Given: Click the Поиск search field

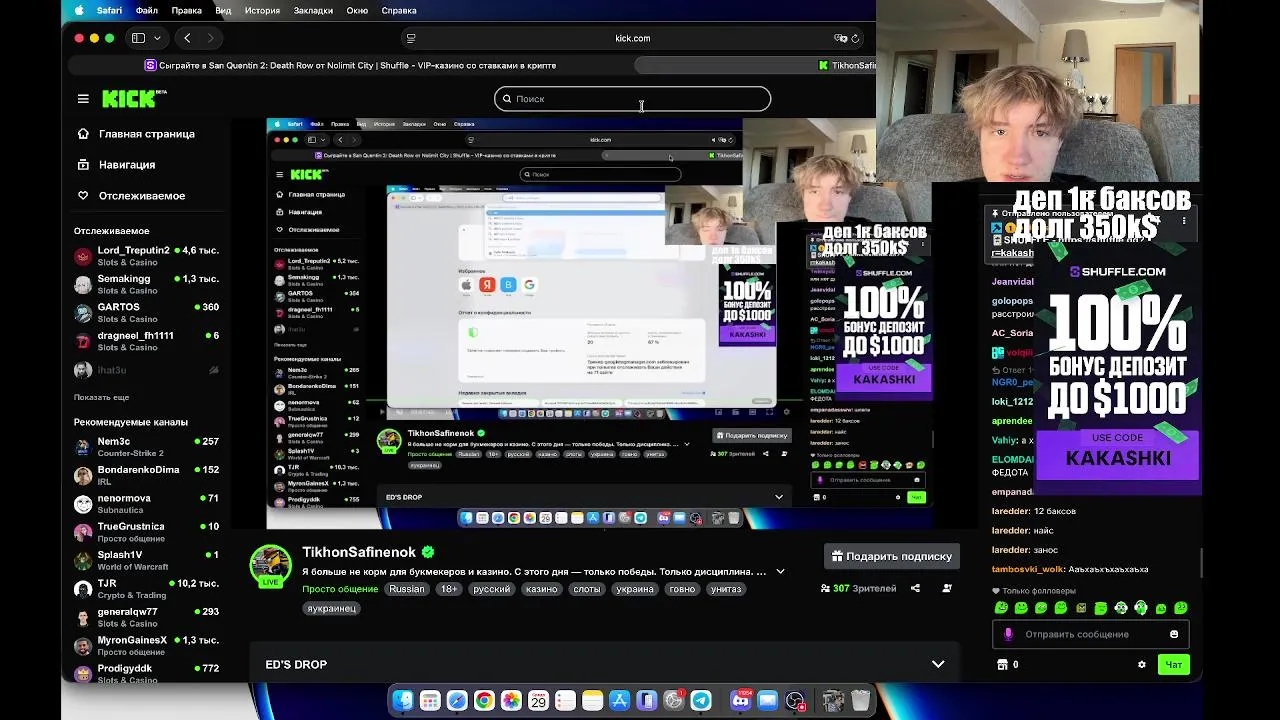Looking at the screenshot, I should click(632, 99).
